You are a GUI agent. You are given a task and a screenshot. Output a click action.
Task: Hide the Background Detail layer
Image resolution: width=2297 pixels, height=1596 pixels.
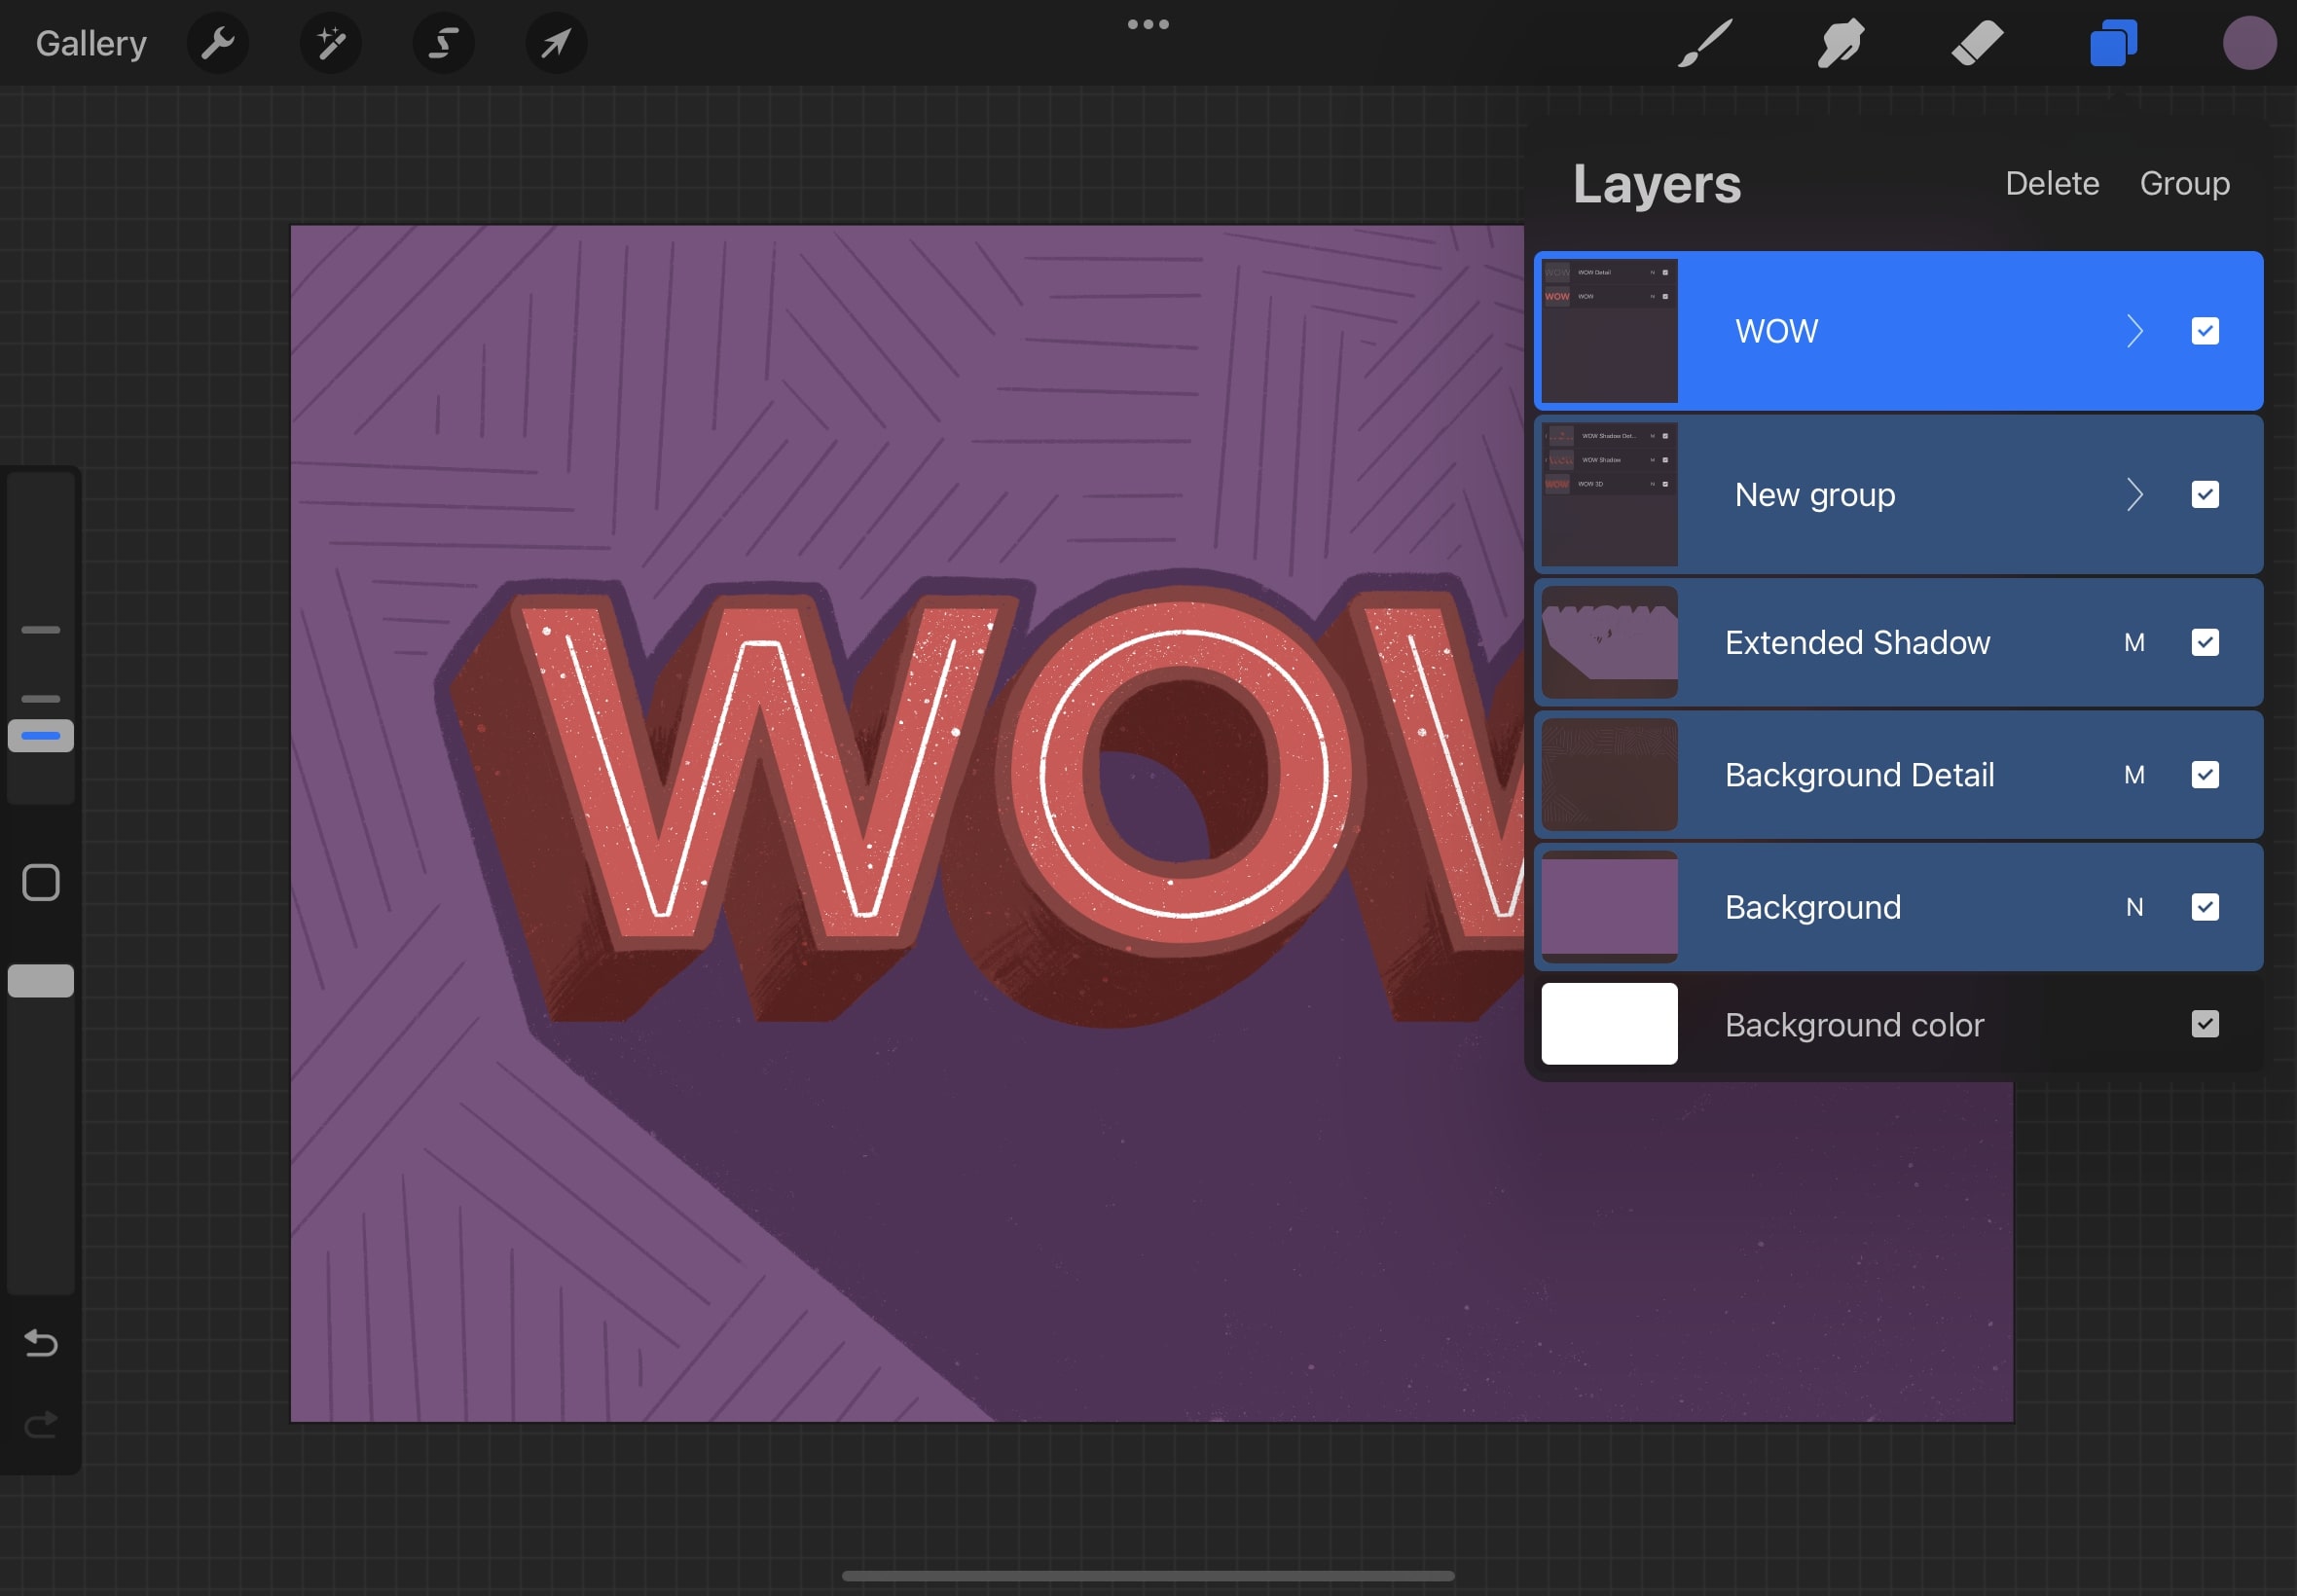[x=2205, y=775]
